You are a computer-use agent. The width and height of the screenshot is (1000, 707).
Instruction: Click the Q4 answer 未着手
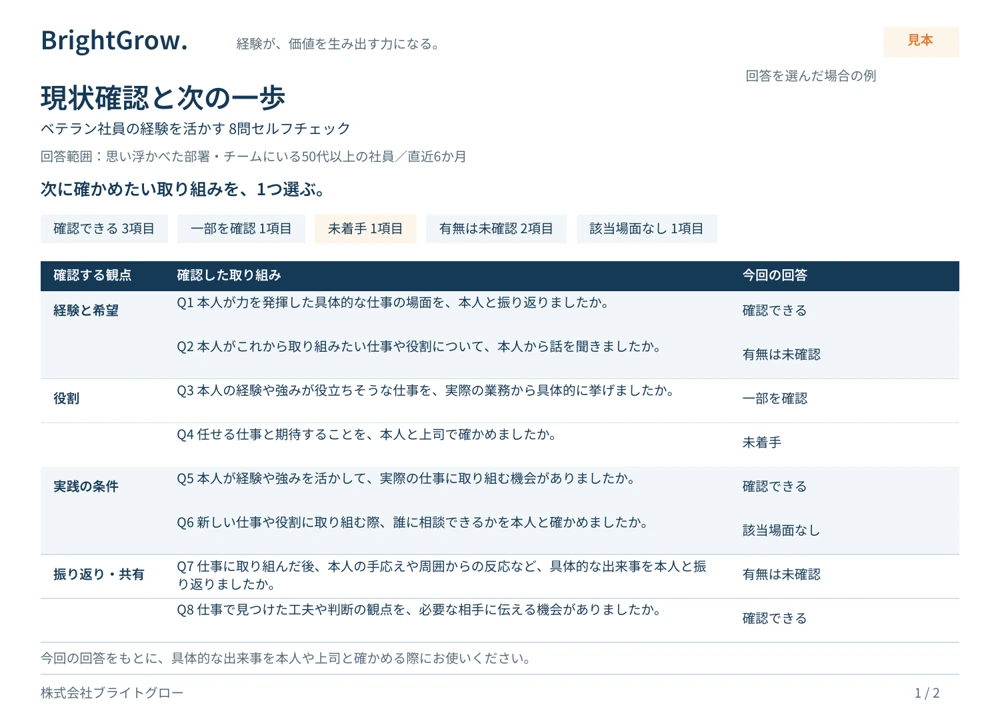761,442
